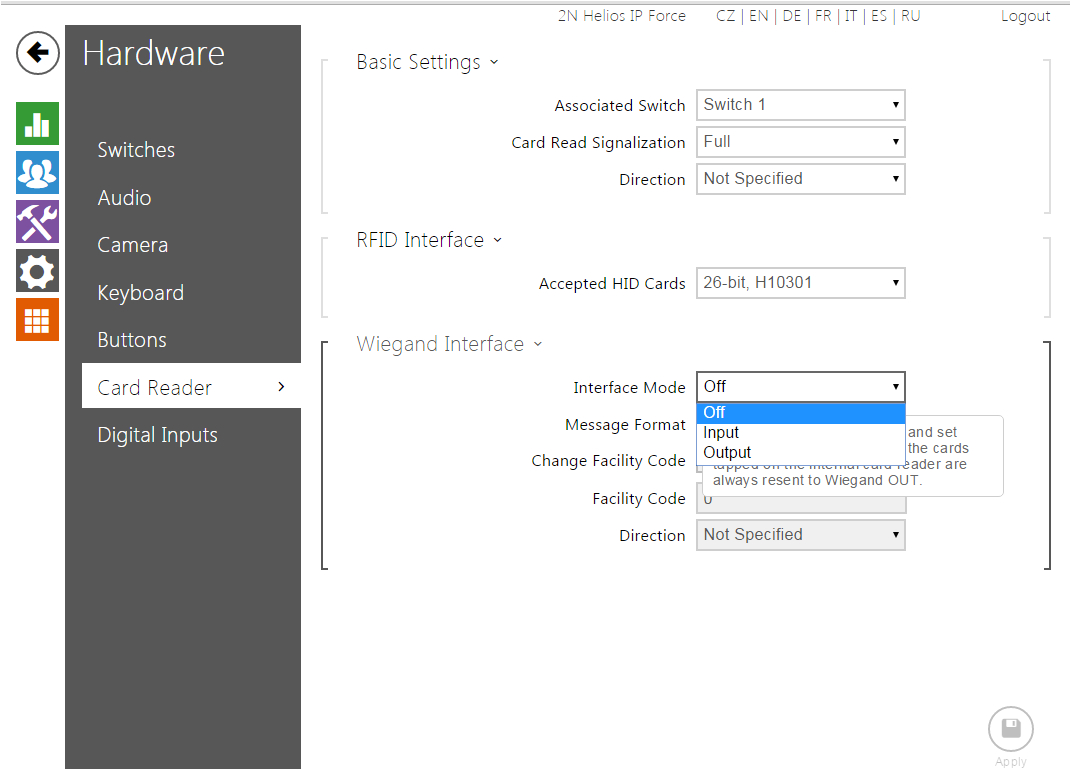Collapse the Wiegand Interface section
The image size is (1071, 770).
click(449, 344)
